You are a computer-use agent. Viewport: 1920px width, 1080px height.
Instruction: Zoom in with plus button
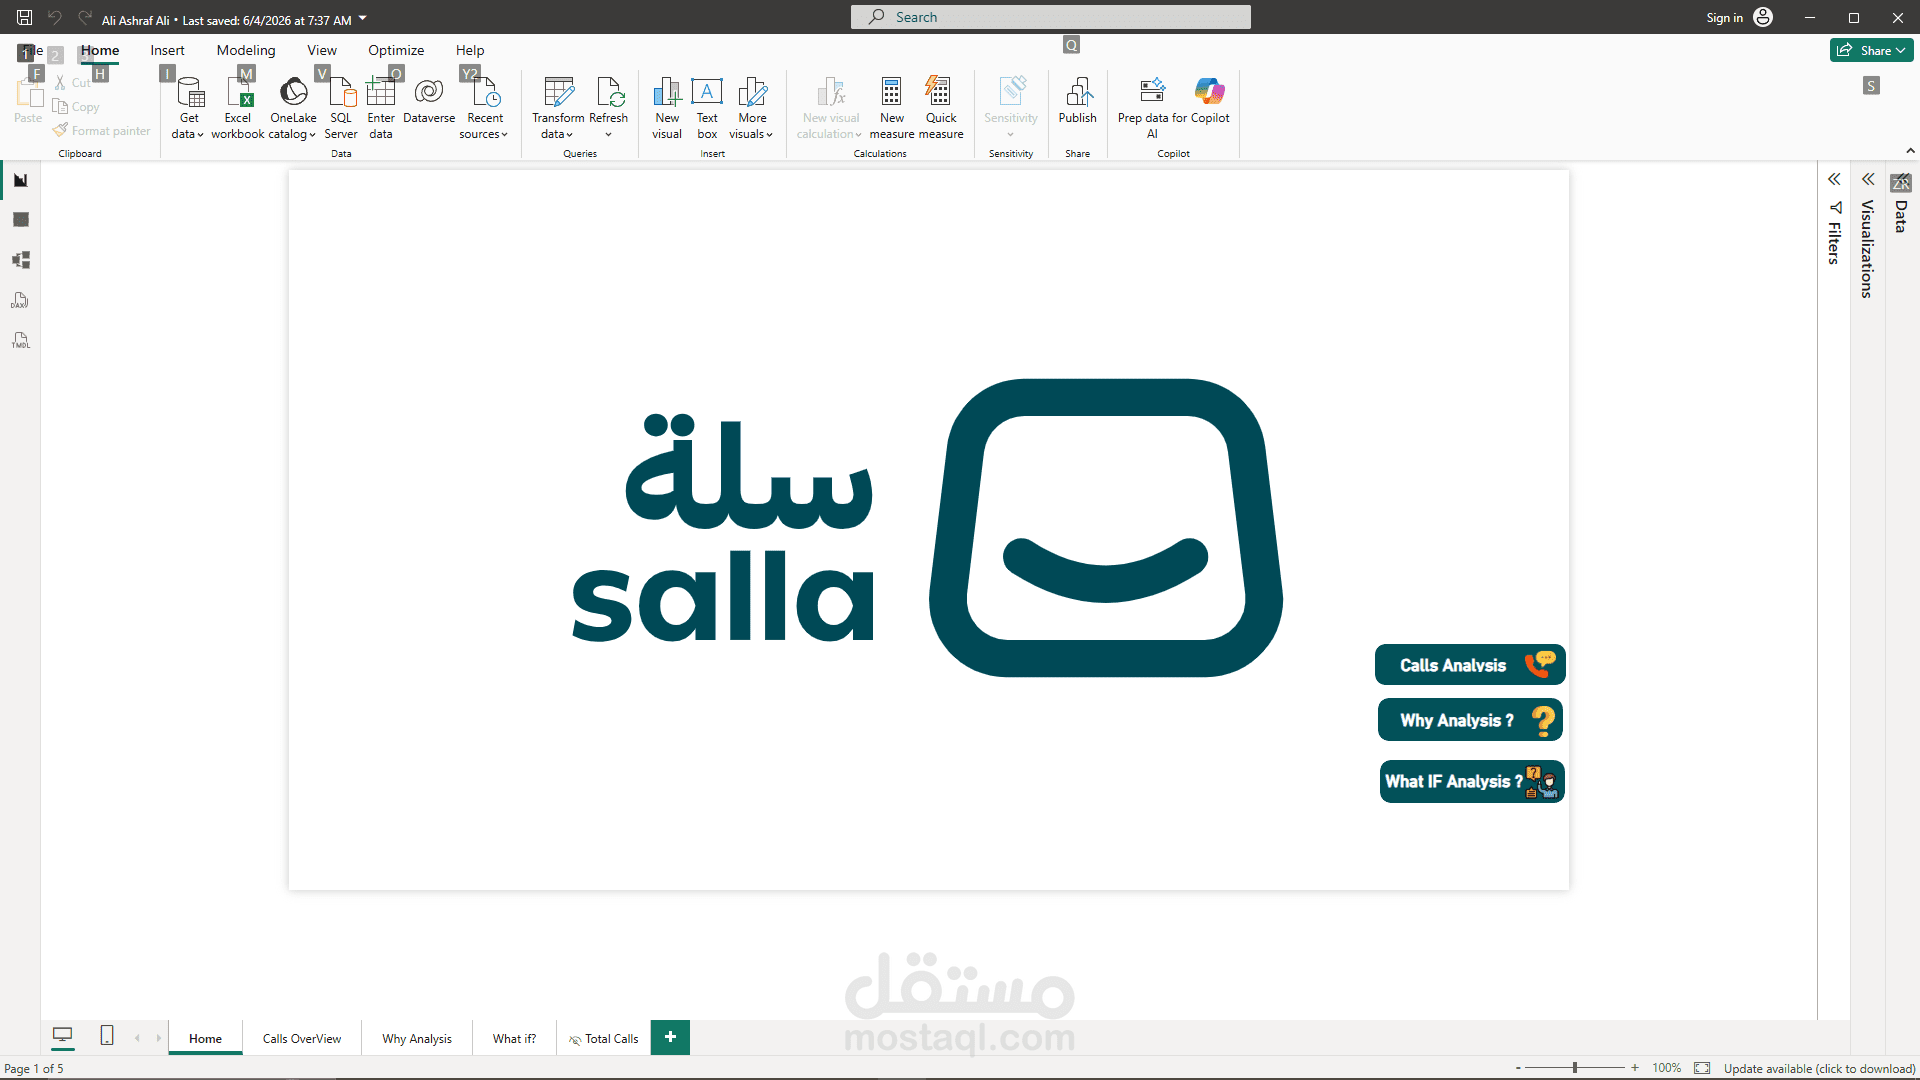[1635, 1068]
